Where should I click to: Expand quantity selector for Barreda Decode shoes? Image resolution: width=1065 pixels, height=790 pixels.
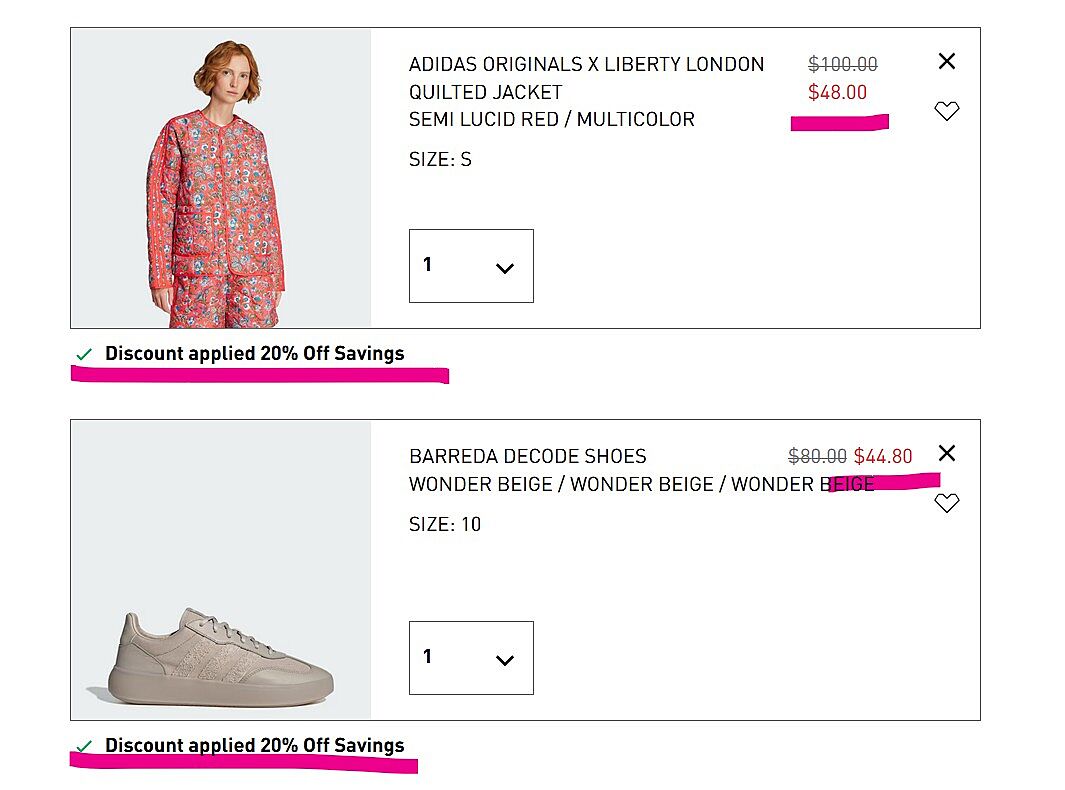coord(471,658)
